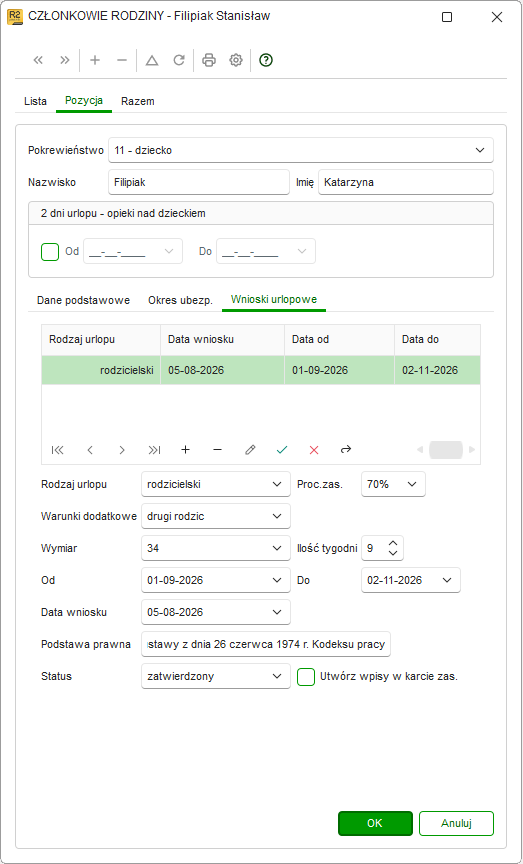Click the Anuluj button
This screenshot has height=864, width=523.
[x=456, y=823]
